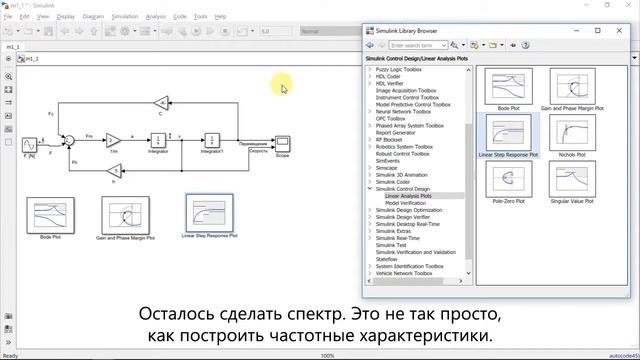
Task: Click the library tree vertical scrollbar
Action: [x=469, y=171]
